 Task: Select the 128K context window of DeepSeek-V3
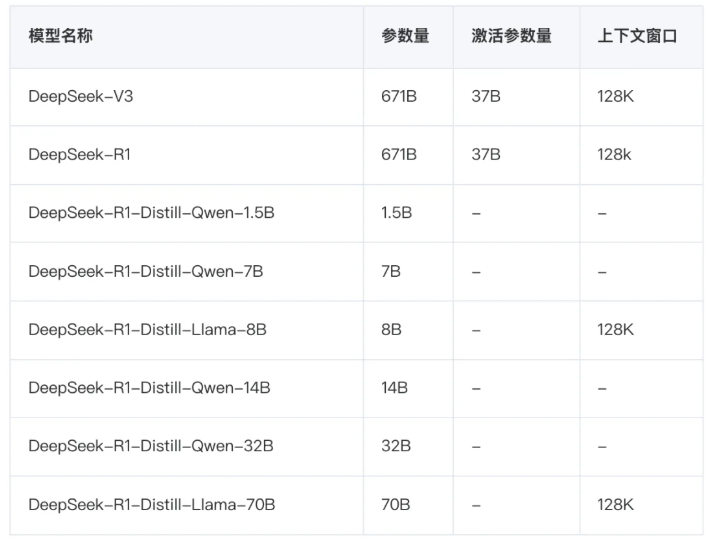pyautogui.click(x=616, y=97)
